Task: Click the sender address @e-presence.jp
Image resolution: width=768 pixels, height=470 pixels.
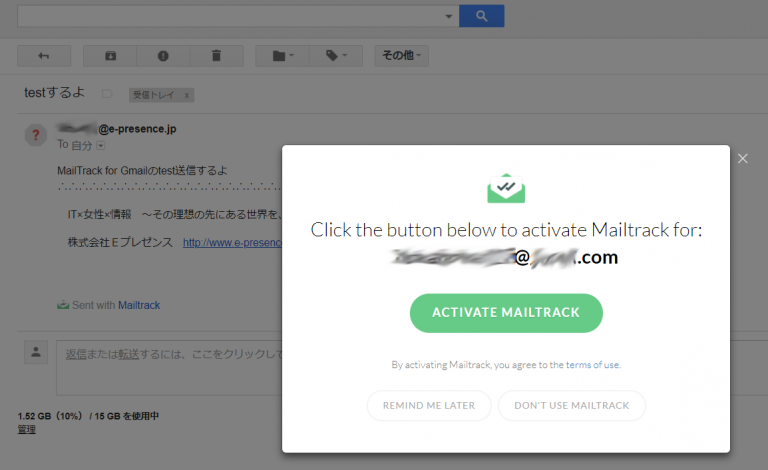Action: pos(117,129)
